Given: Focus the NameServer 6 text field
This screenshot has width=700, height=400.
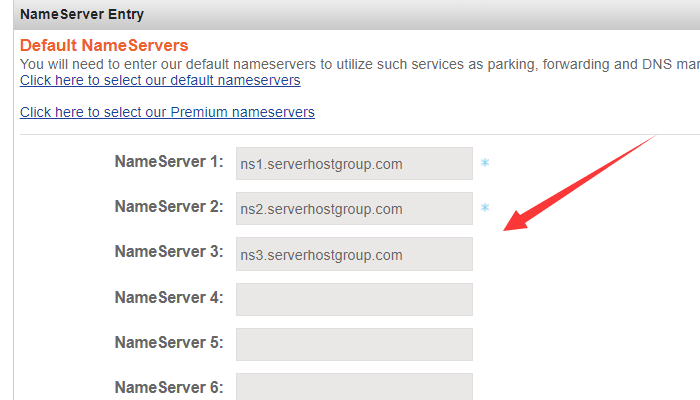Looking at the screenshot, I should tap(354, 386).
